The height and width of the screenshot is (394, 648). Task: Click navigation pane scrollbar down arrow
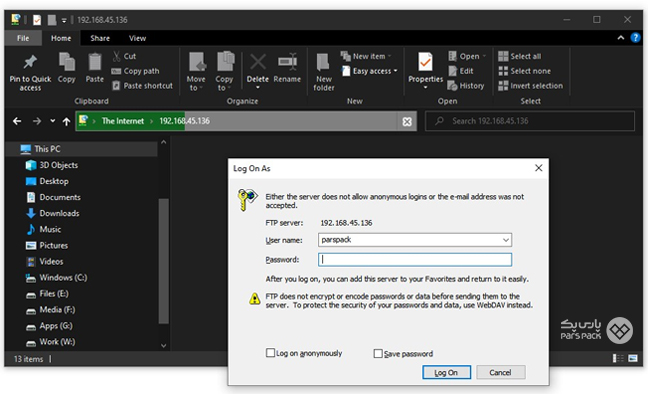pos(164,346)
